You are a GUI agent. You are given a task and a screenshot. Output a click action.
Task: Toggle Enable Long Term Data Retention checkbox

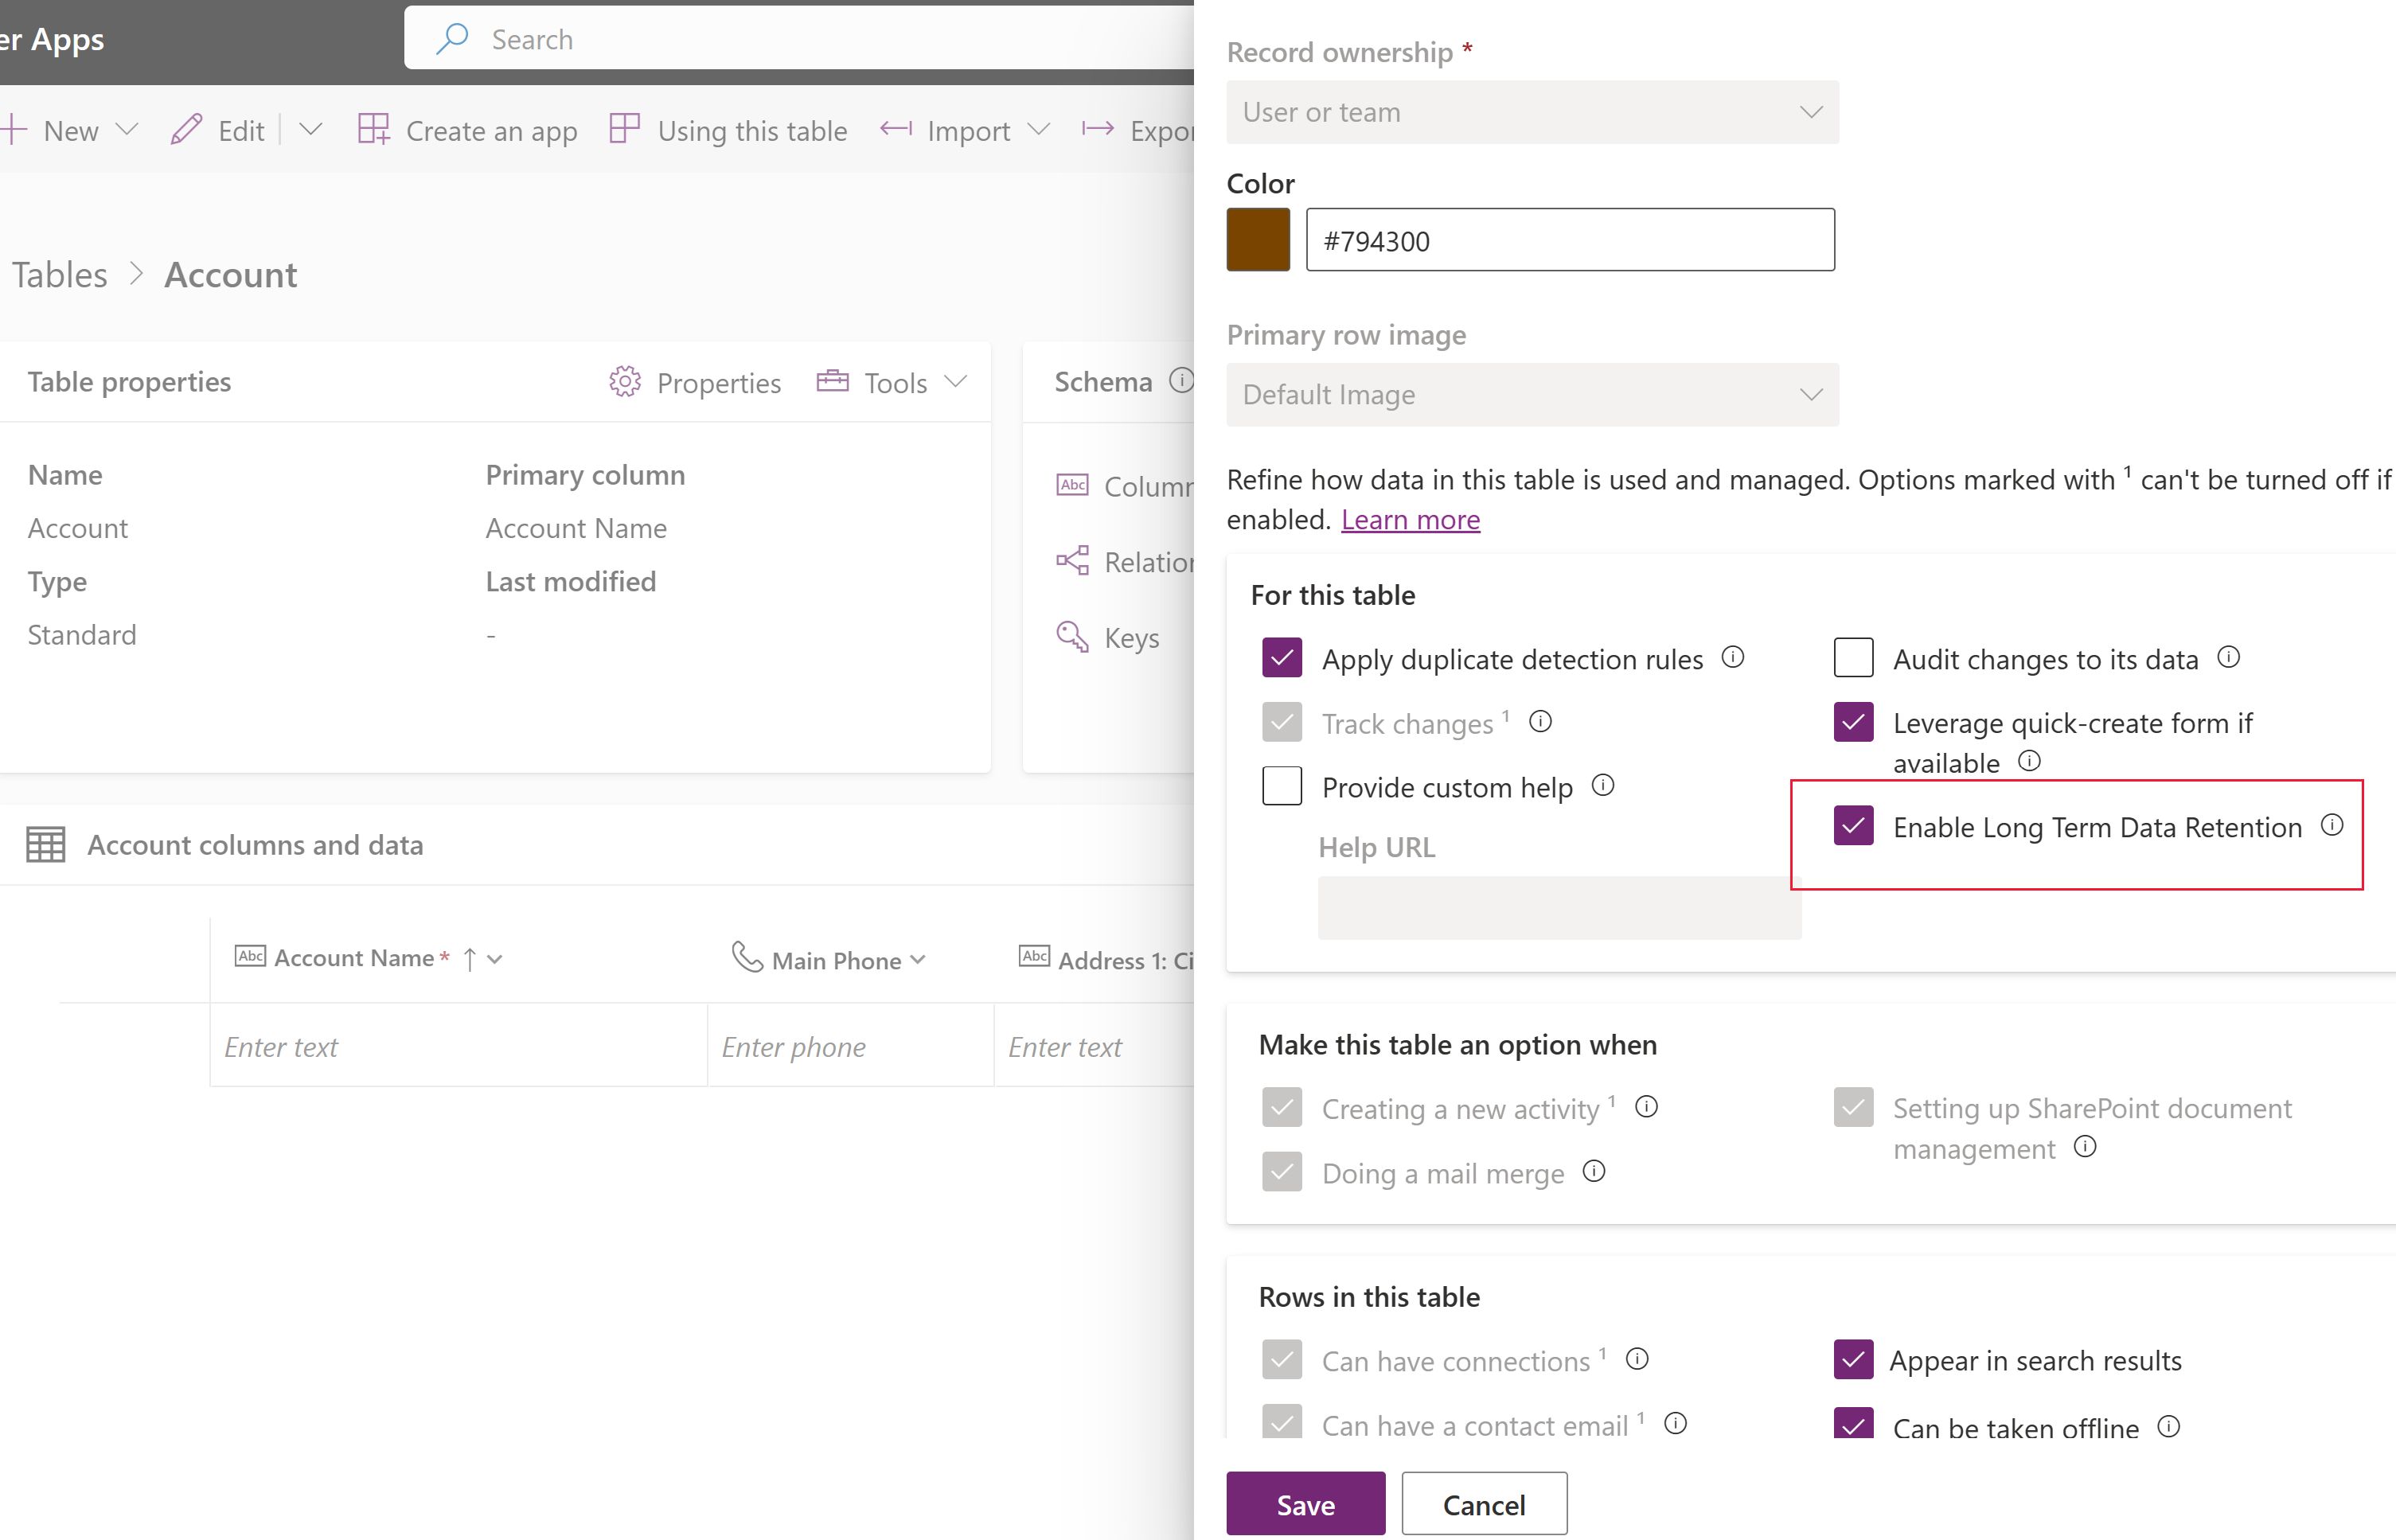[1849, 825]
